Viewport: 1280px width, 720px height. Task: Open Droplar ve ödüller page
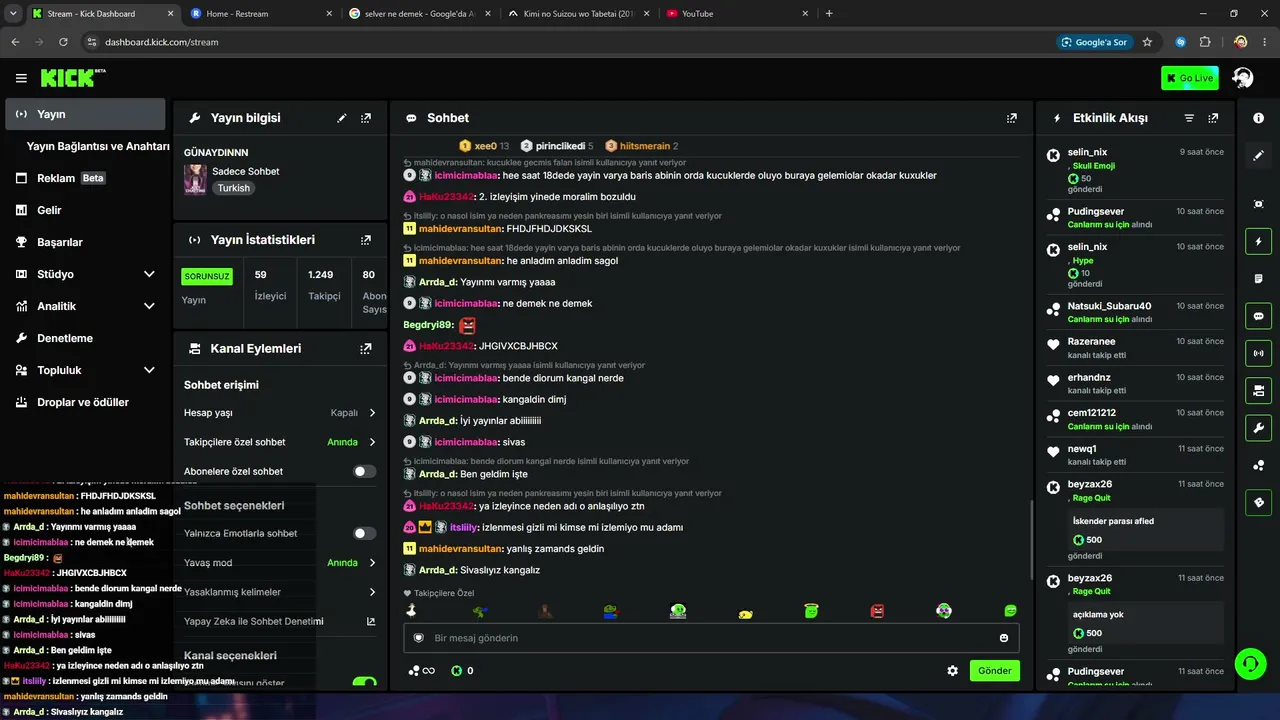point(85,402)
